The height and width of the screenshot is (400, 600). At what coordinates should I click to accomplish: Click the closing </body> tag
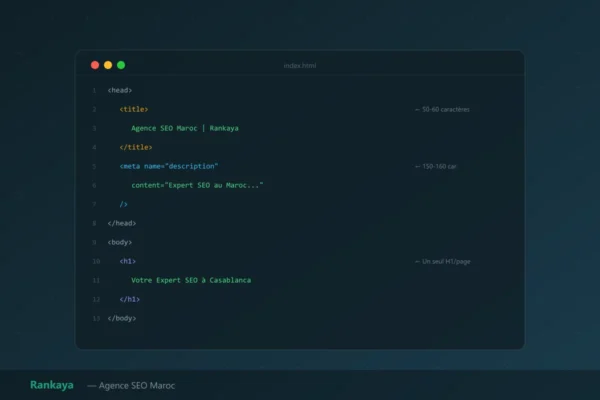pyautogui.click(x=122, y=318)
